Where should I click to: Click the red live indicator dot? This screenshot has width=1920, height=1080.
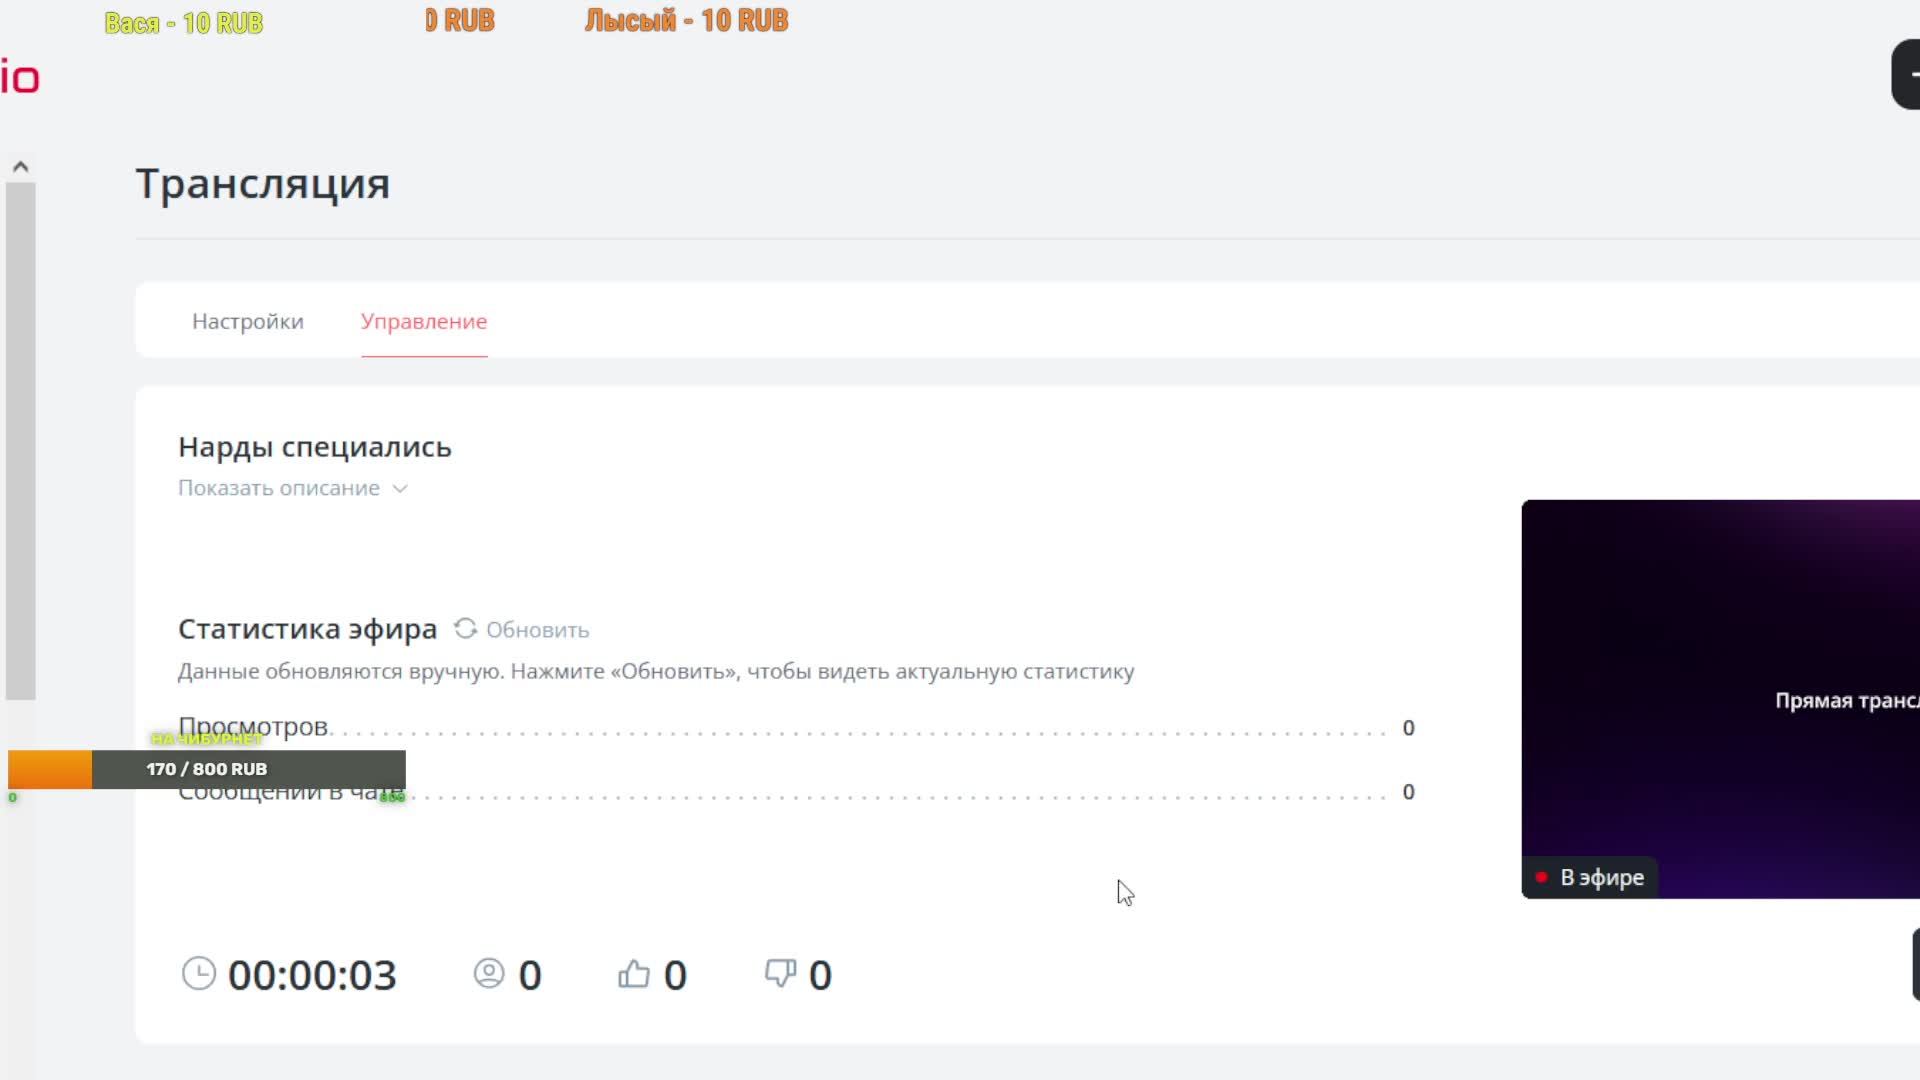[x=1541, y=877]
